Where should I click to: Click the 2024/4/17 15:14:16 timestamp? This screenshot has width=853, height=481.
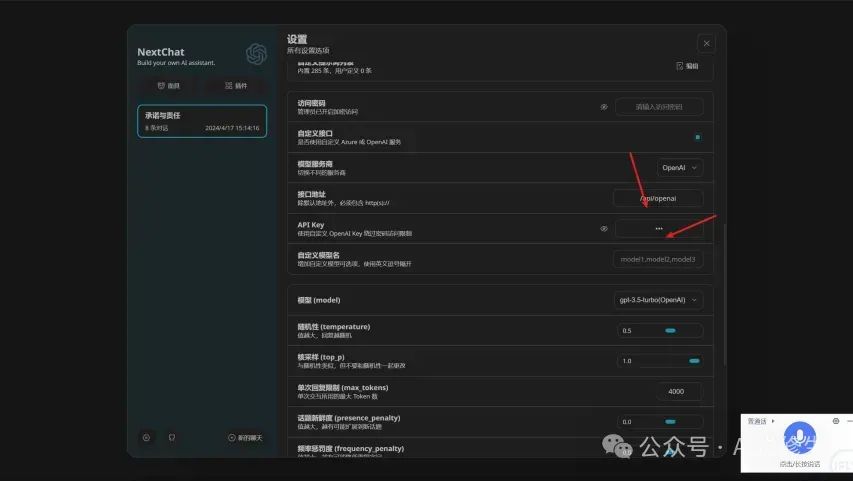232,128
